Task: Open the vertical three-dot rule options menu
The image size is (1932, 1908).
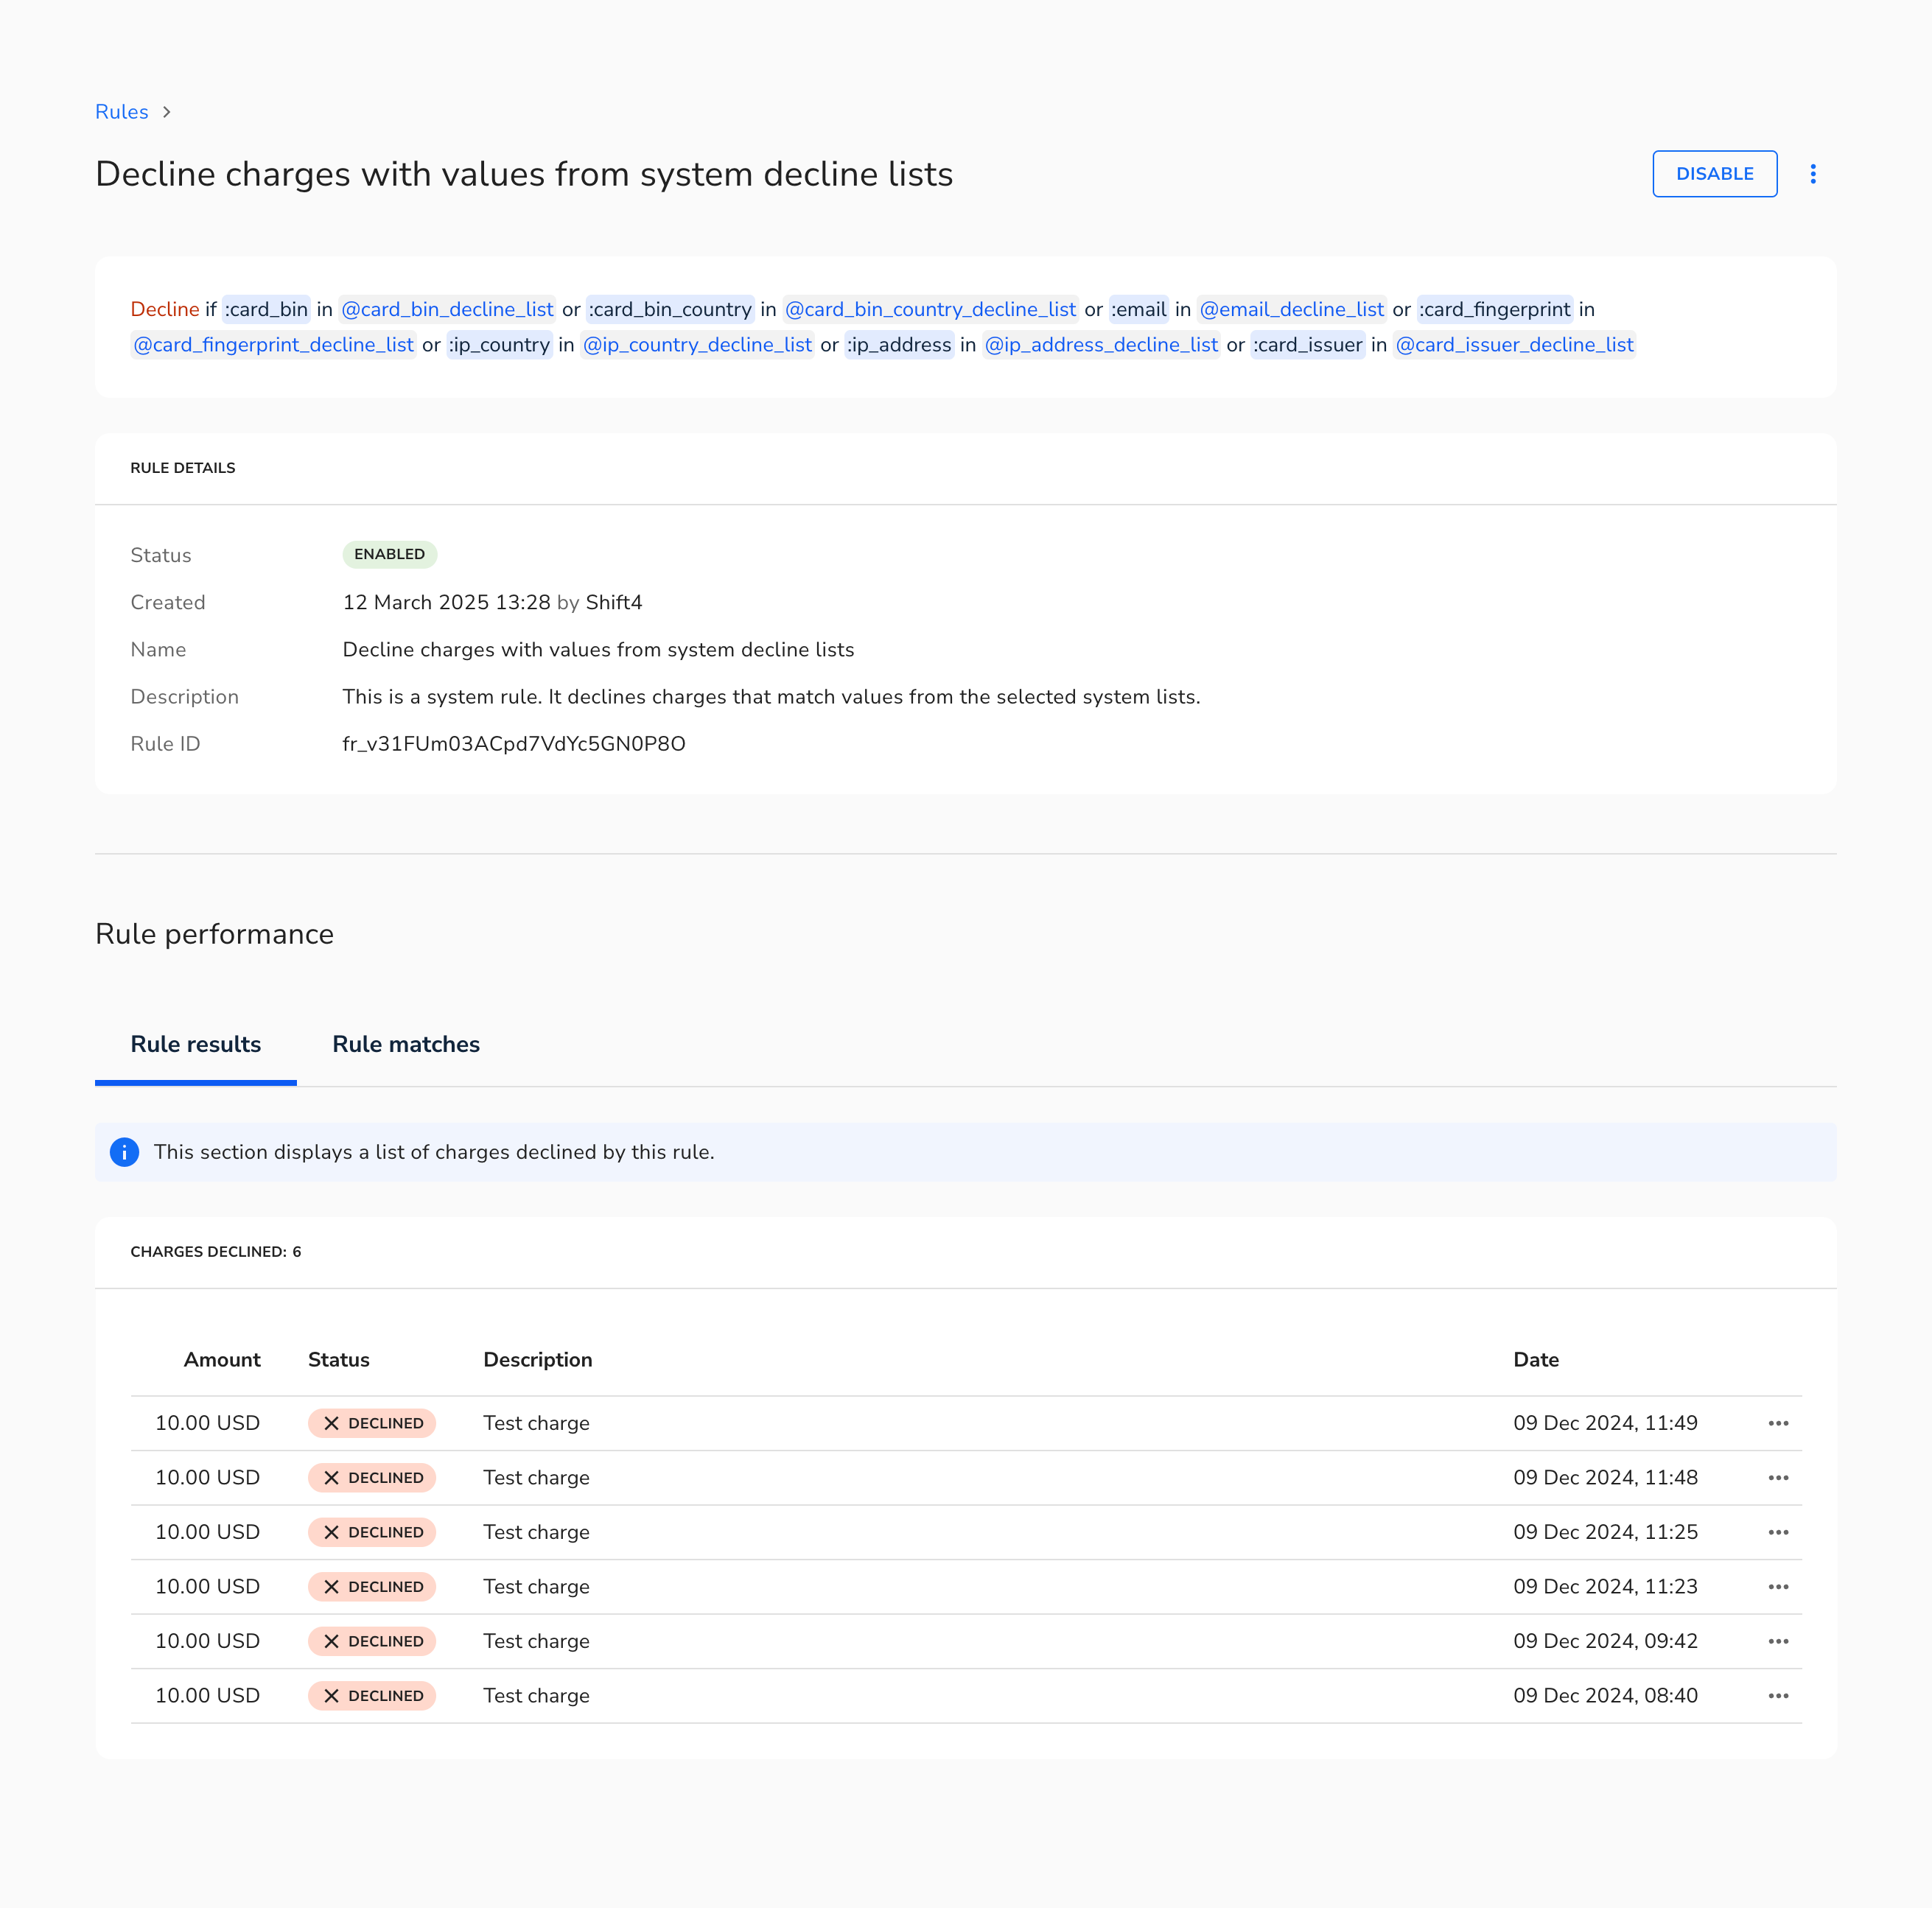Action: tap(1812, 174)
